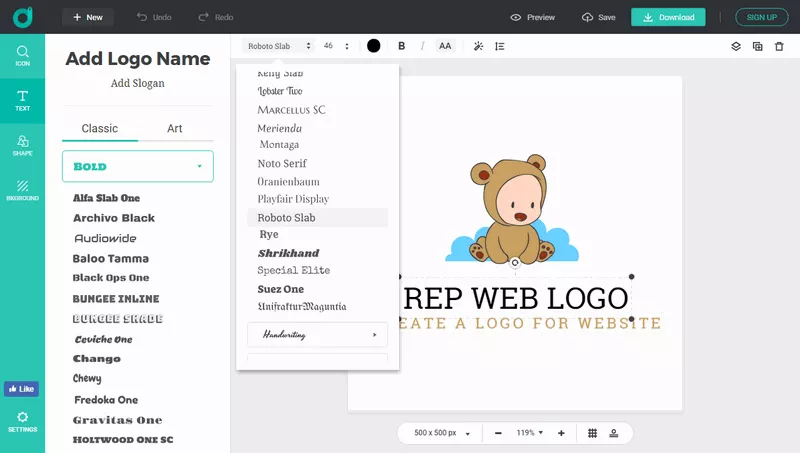Image resolution: width=800 pixels, height=453 pixels.
Task: Open the 119% zoom level dropdown
Action: 530,433
